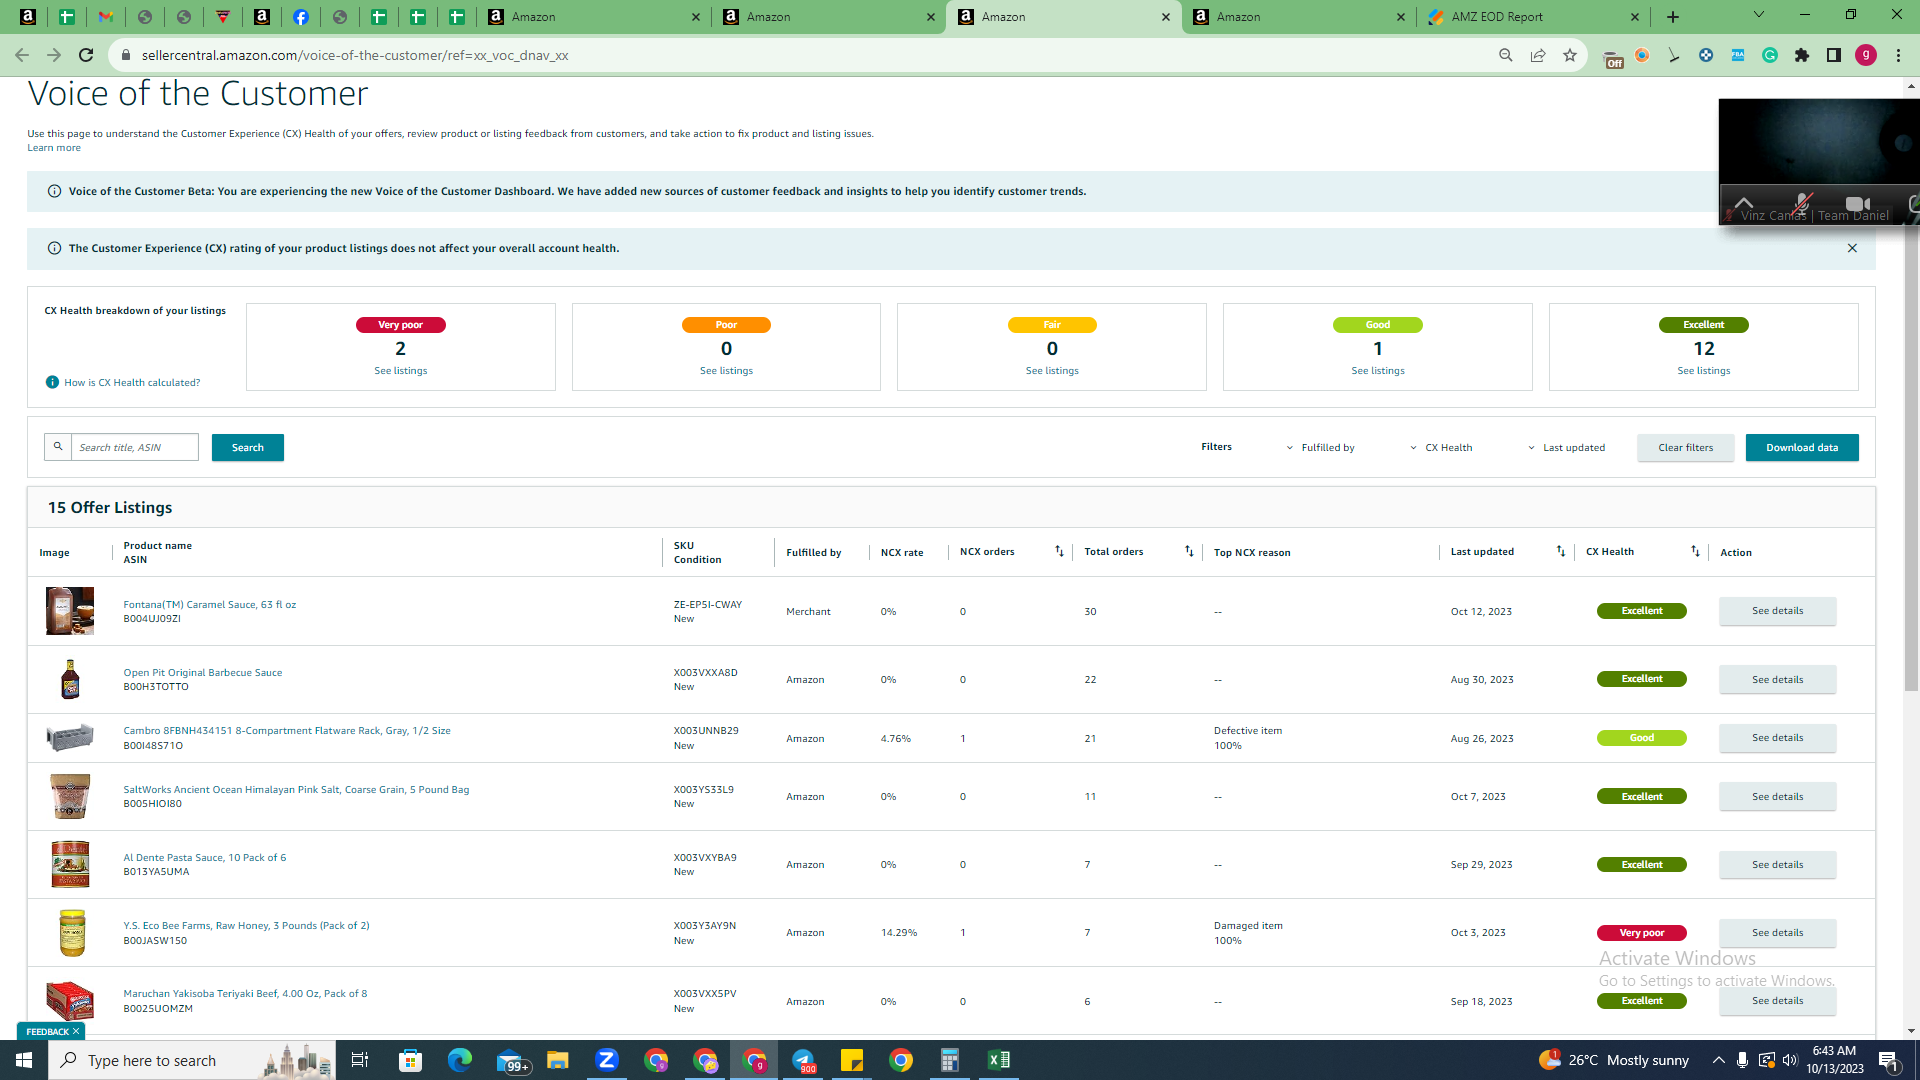Switch to the first Amazon tab
Image resolution: width=1920 pixels, height=1080 pixels.
593,17
